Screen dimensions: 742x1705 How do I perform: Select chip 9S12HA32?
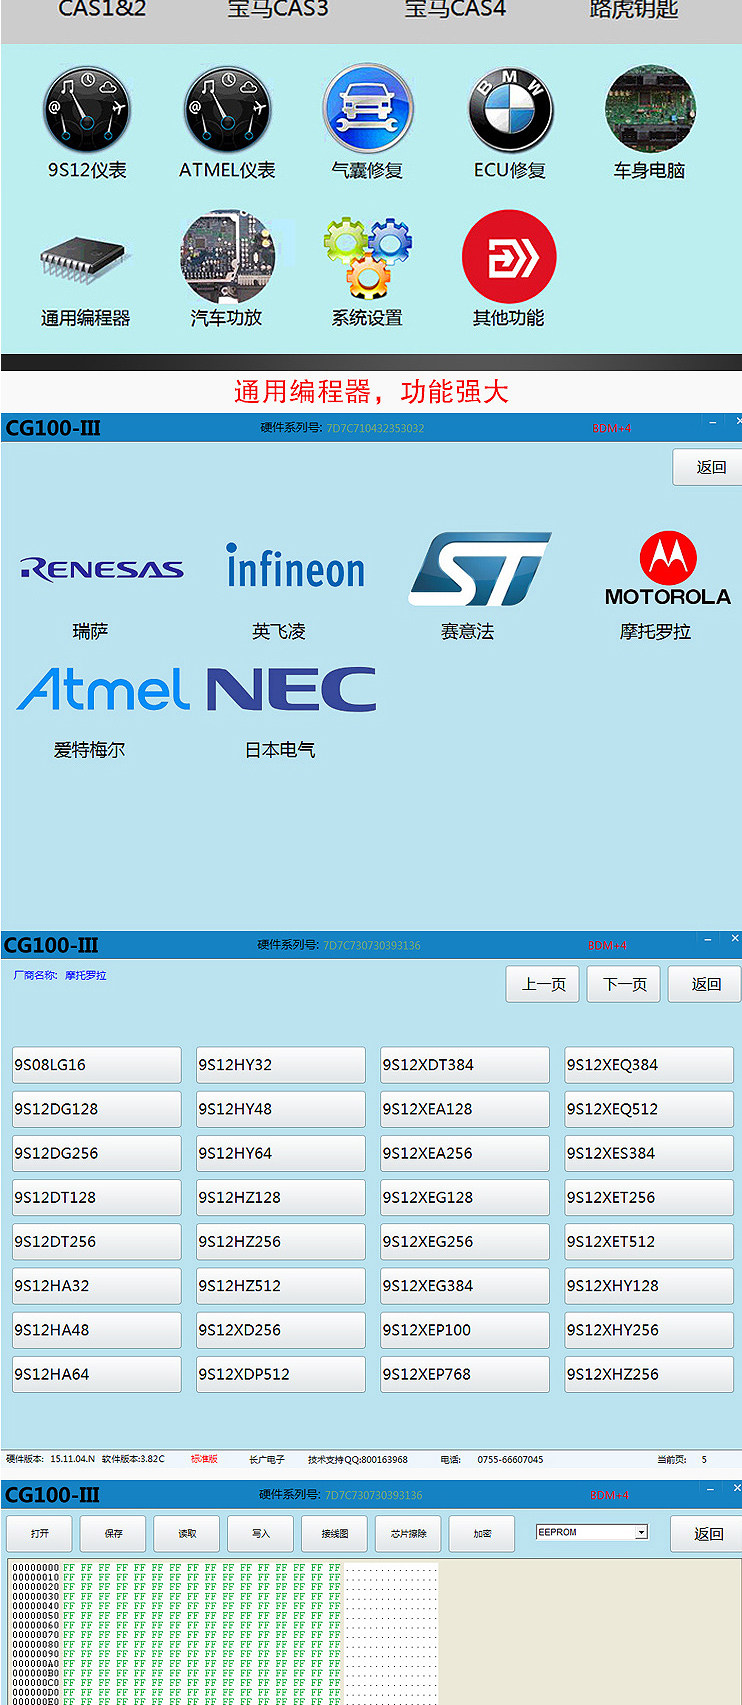[97, 1286]
